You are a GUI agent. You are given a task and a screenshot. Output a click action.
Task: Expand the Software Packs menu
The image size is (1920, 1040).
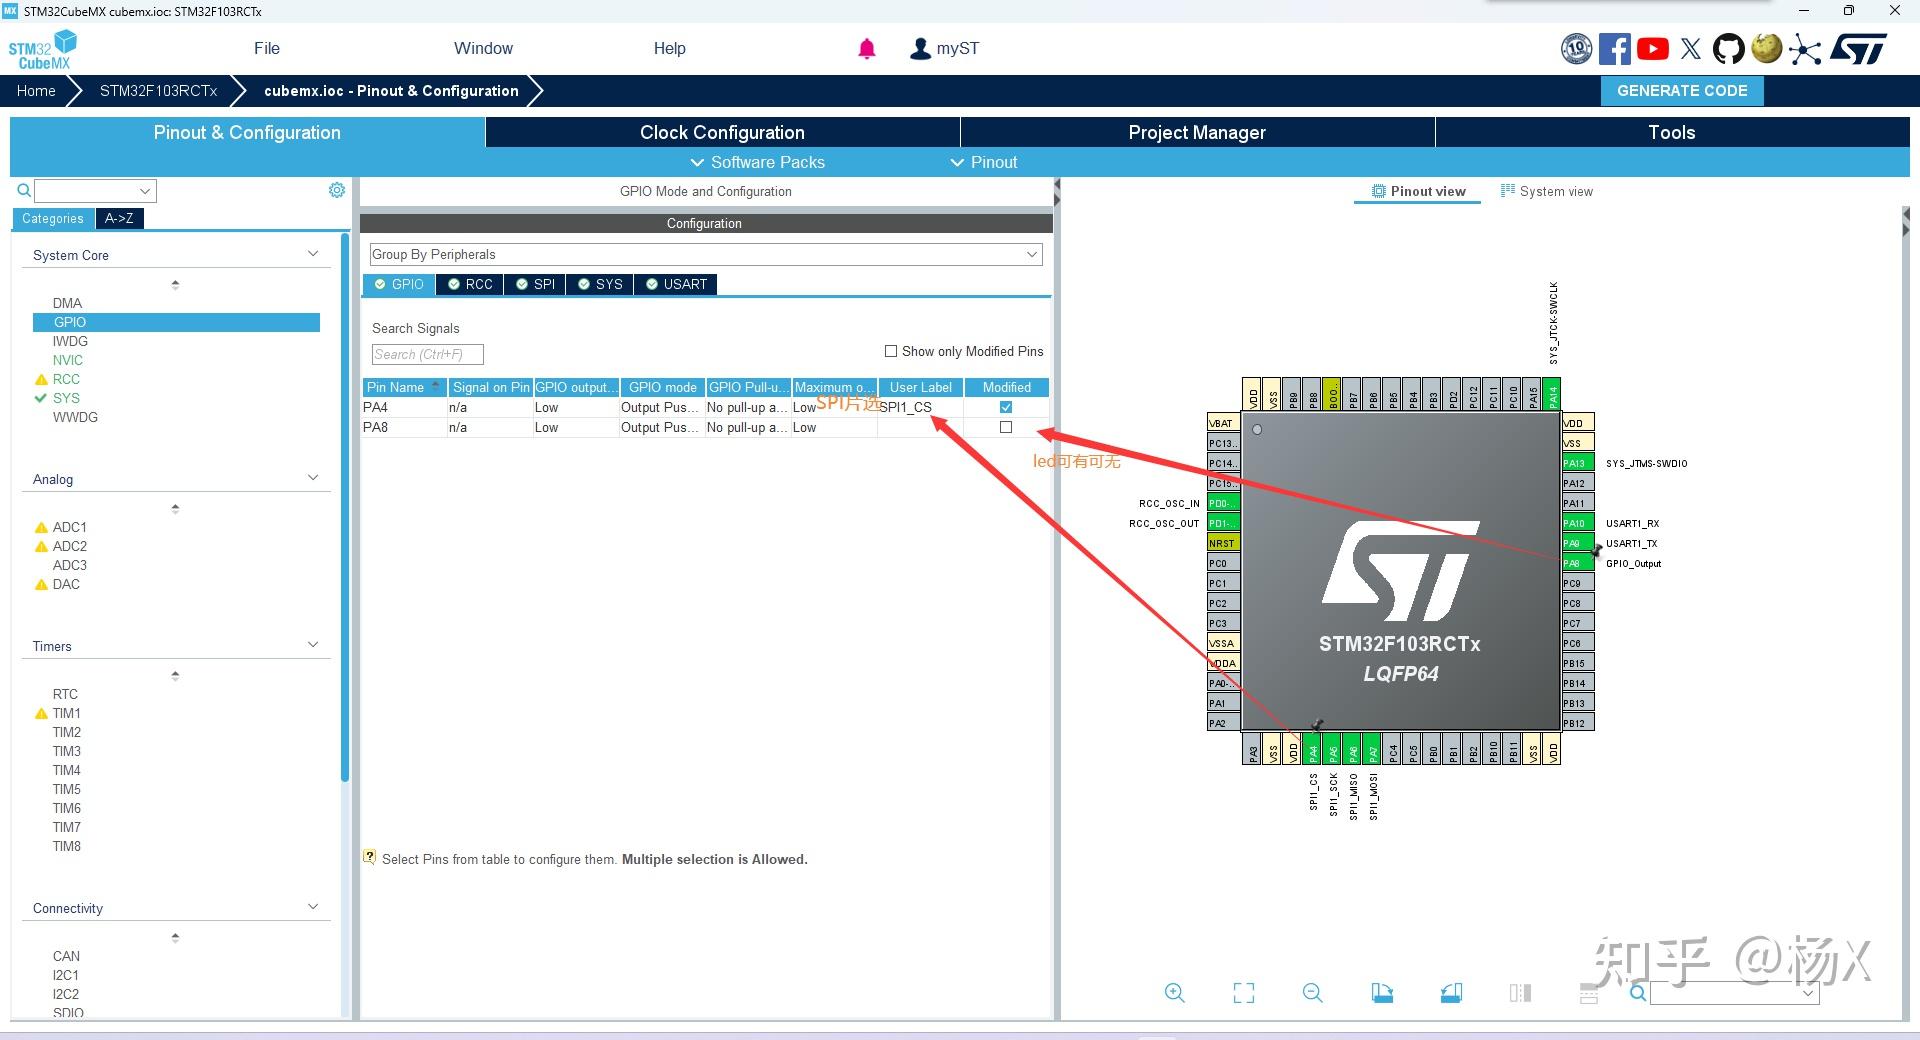(x=758, y=162)
